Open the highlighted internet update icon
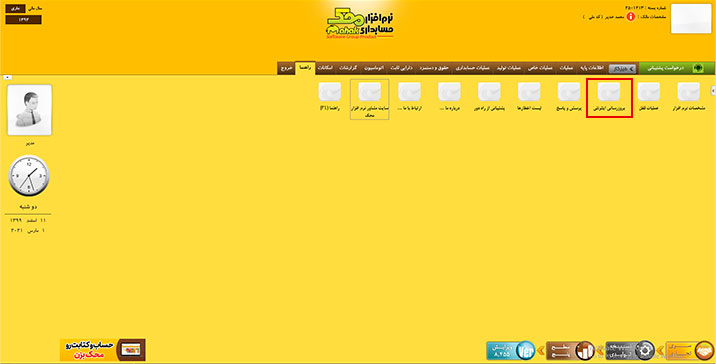 click(609, 98)
